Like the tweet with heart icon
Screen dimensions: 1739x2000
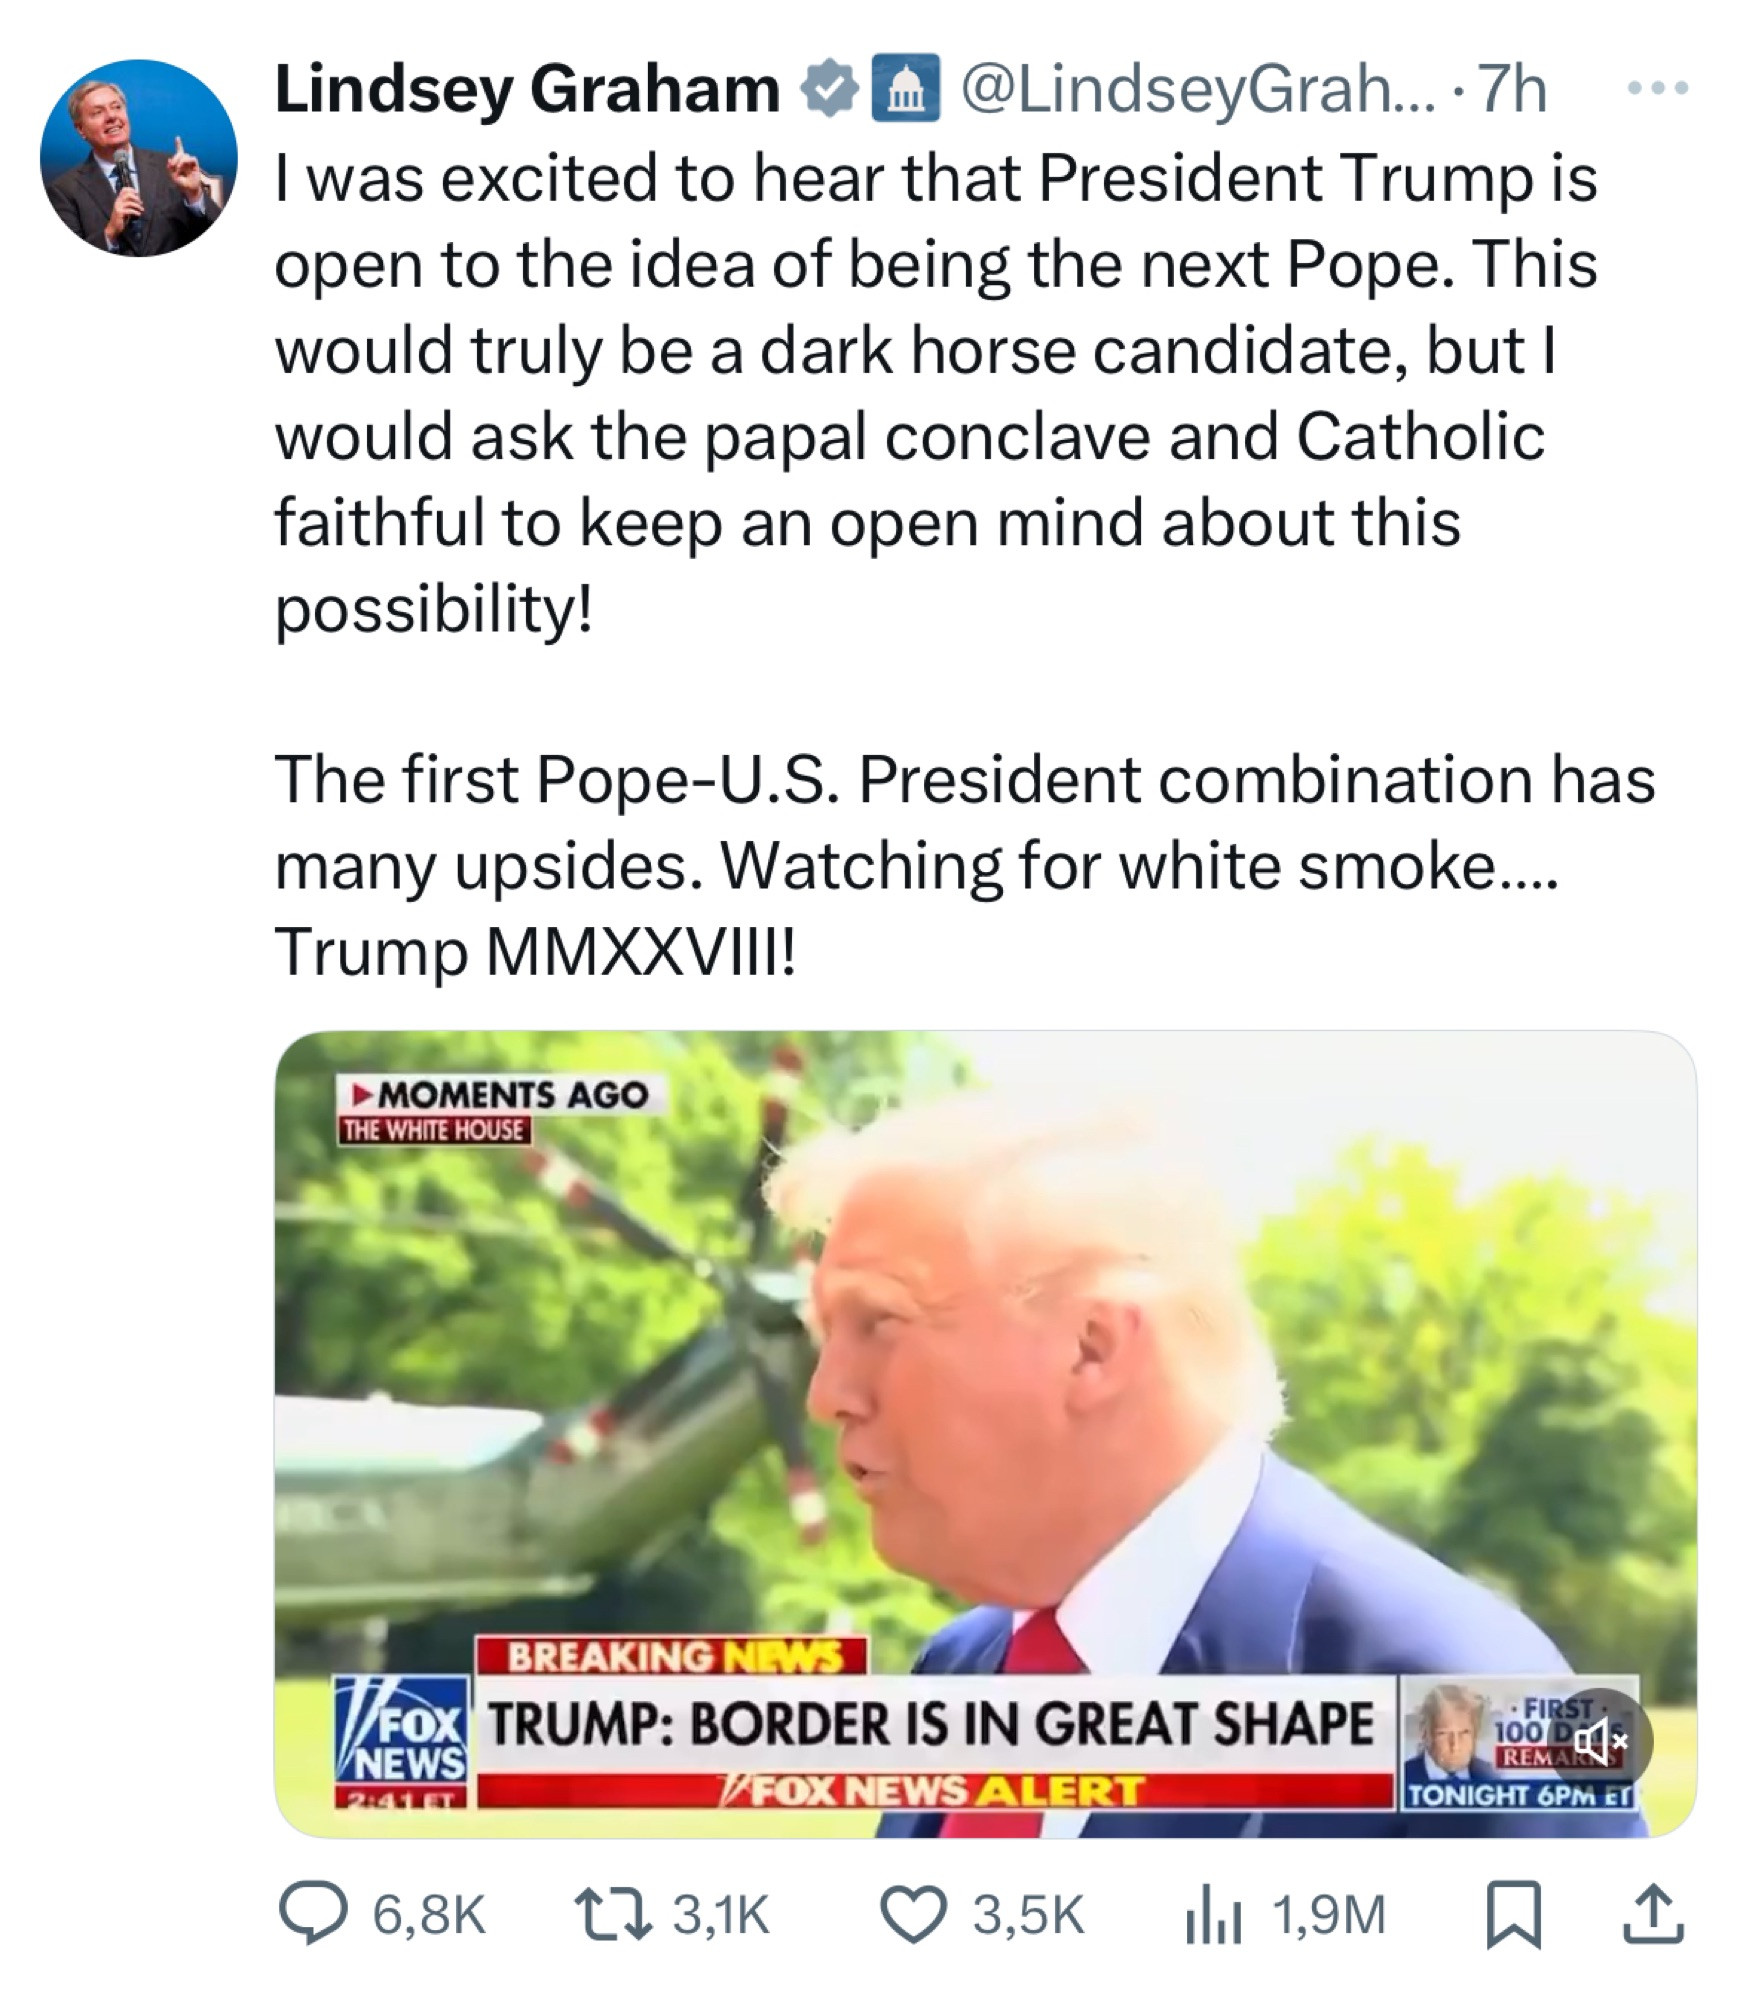(914, 1915)
